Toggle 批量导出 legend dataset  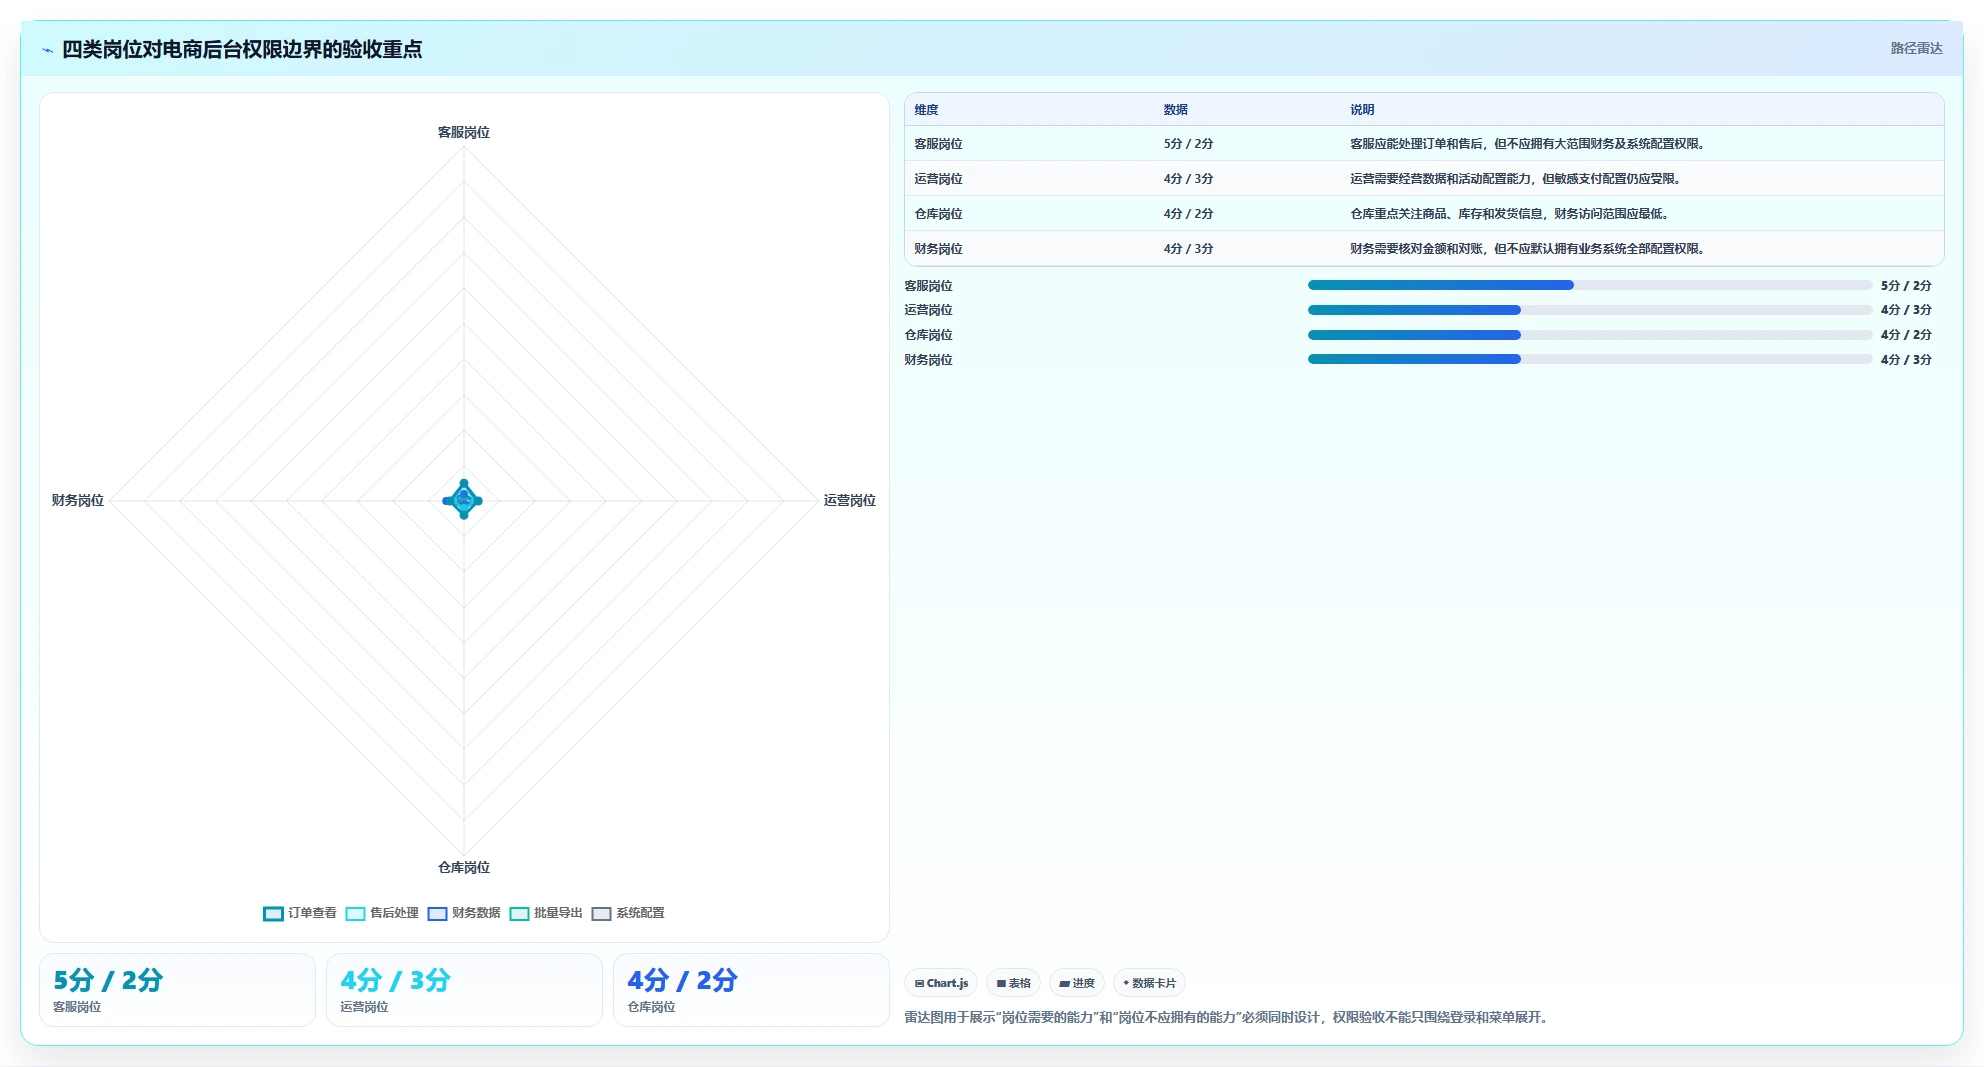546,913
